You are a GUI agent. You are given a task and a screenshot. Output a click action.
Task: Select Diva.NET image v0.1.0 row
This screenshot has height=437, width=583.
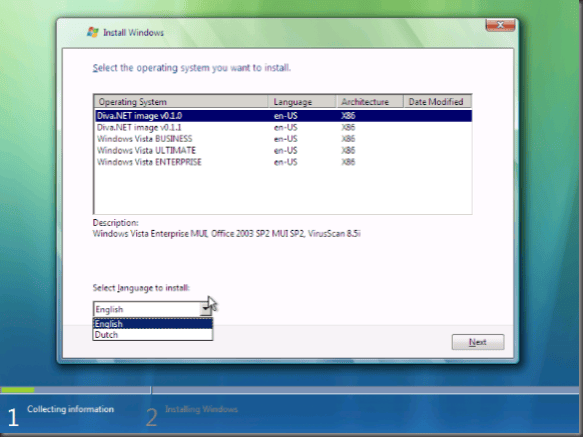283,116
